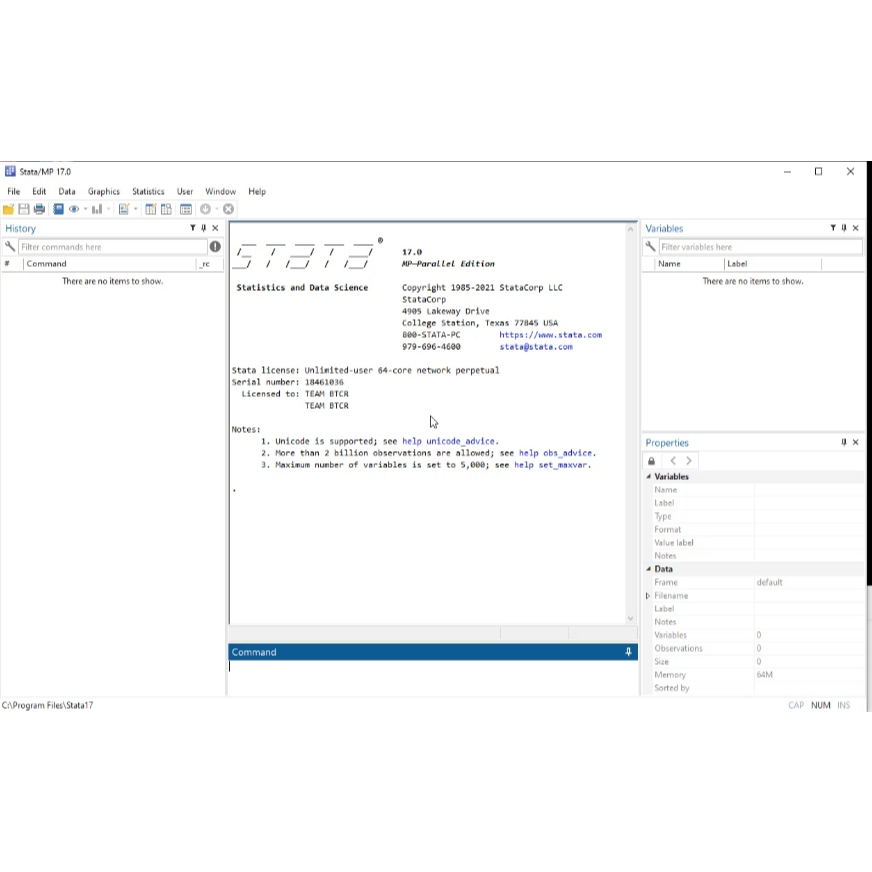
Task: Click the Frame value 'default'
Action: 769,582
